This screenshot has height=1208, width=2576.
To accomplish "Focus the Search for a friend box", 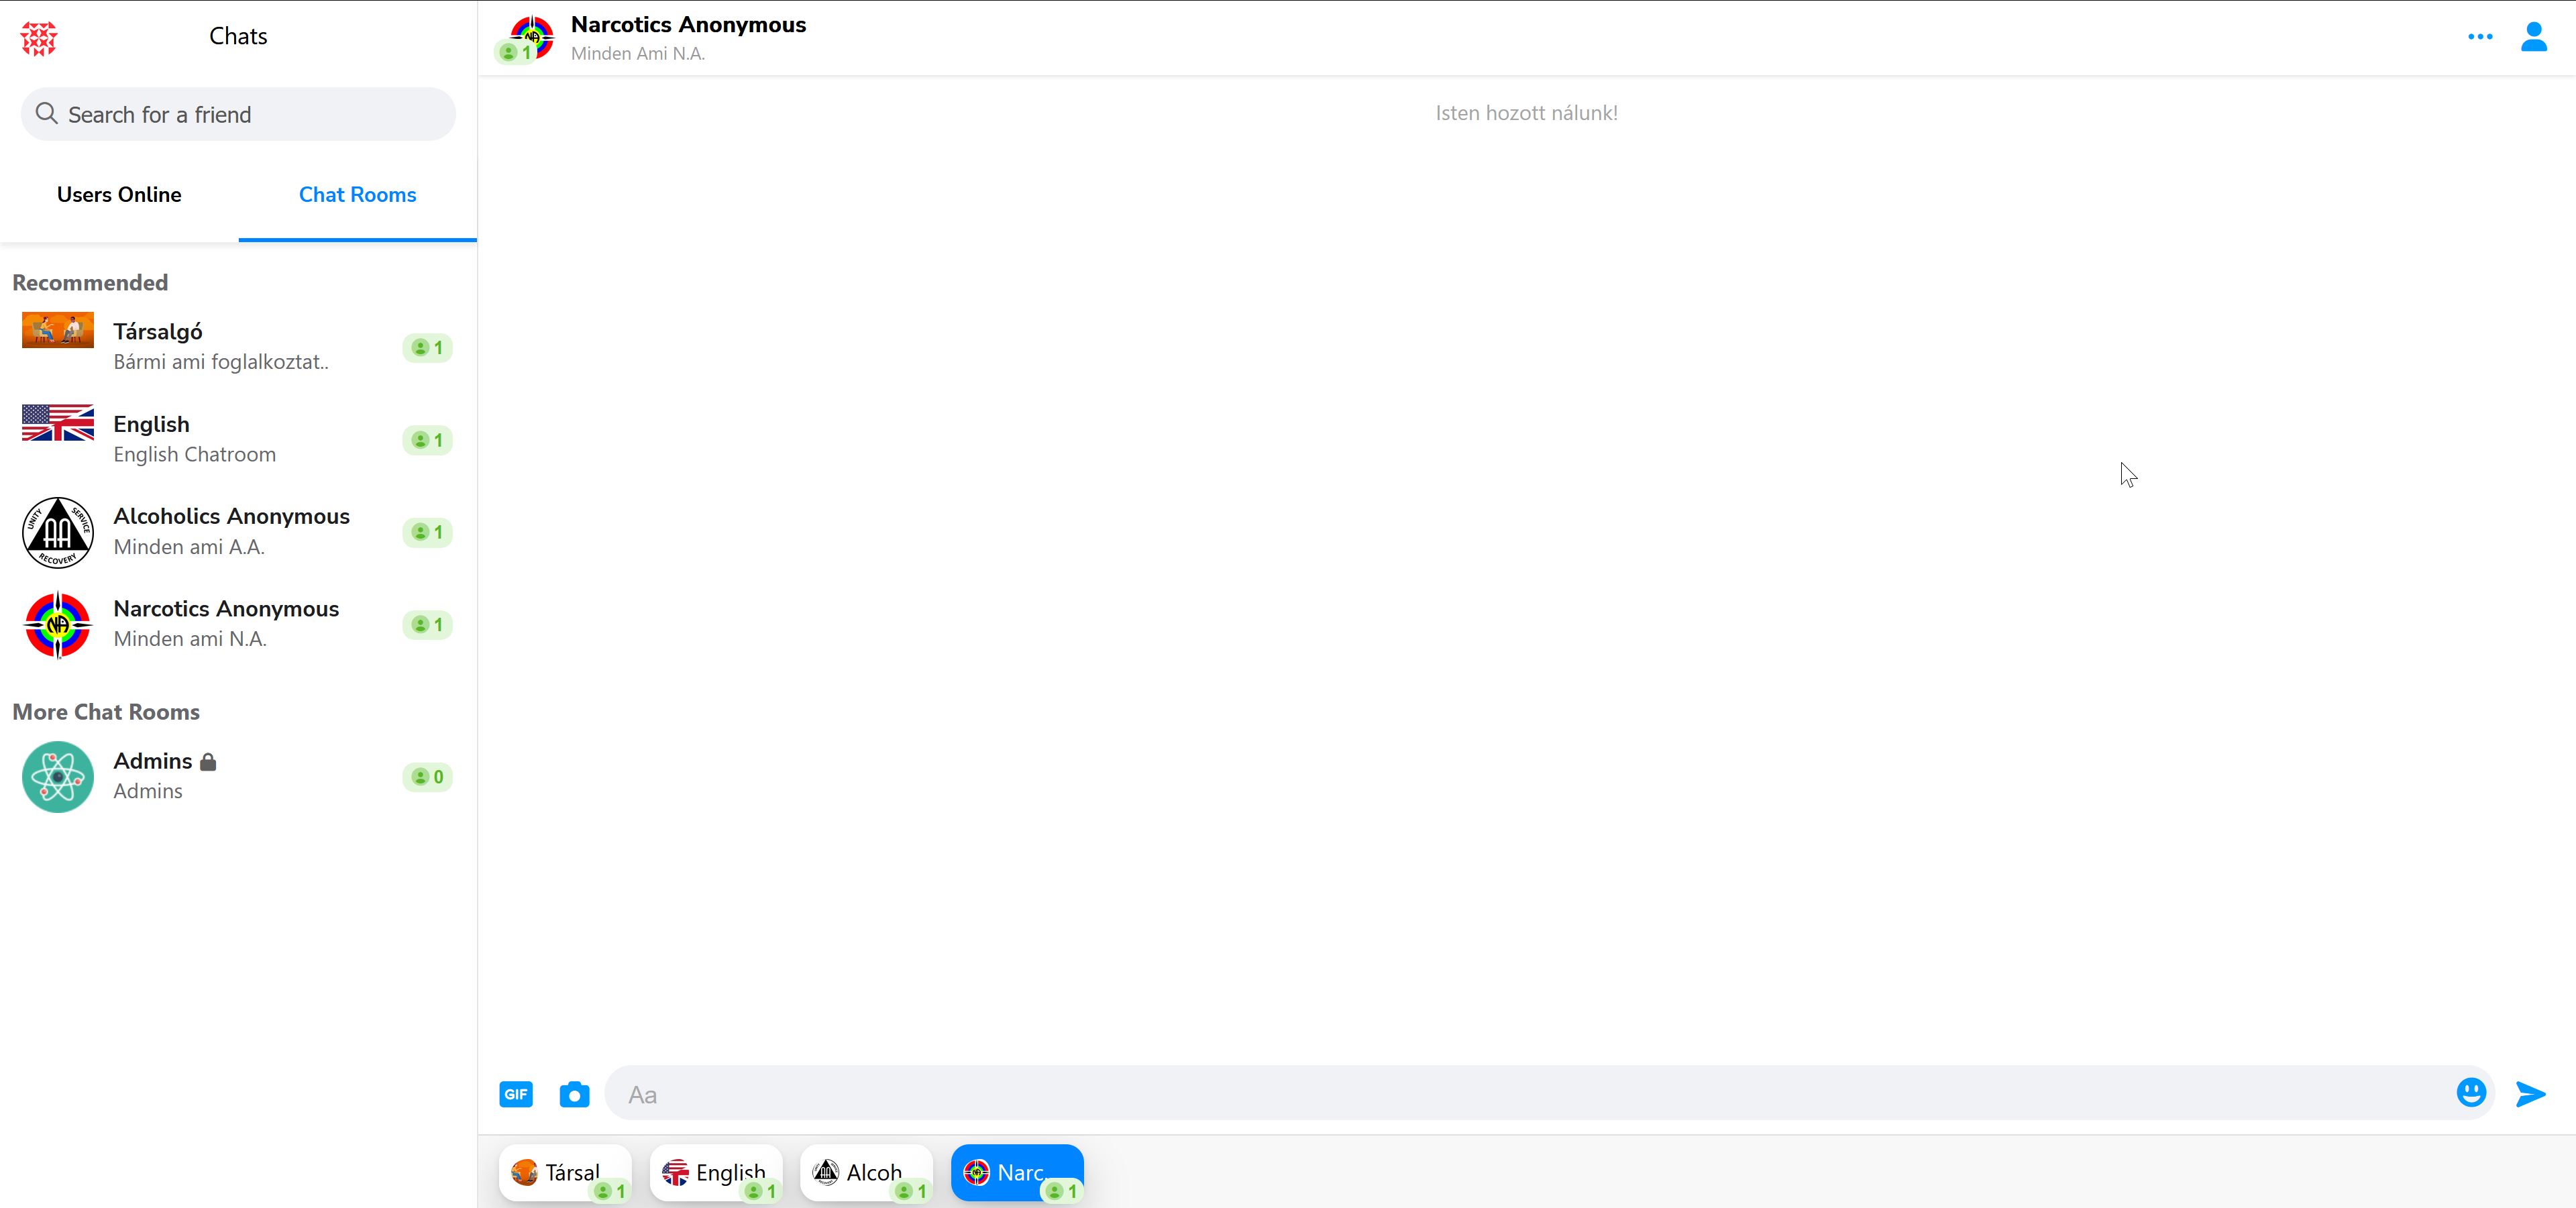I will click(x=250, y=114).
